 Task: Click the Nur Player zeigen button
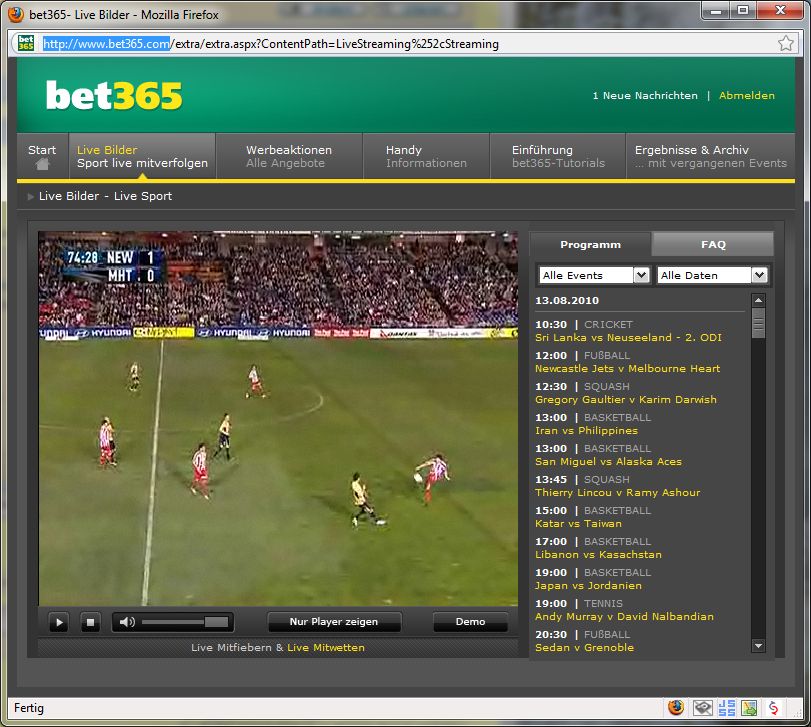pyautogui.click(x=334, y=622)
